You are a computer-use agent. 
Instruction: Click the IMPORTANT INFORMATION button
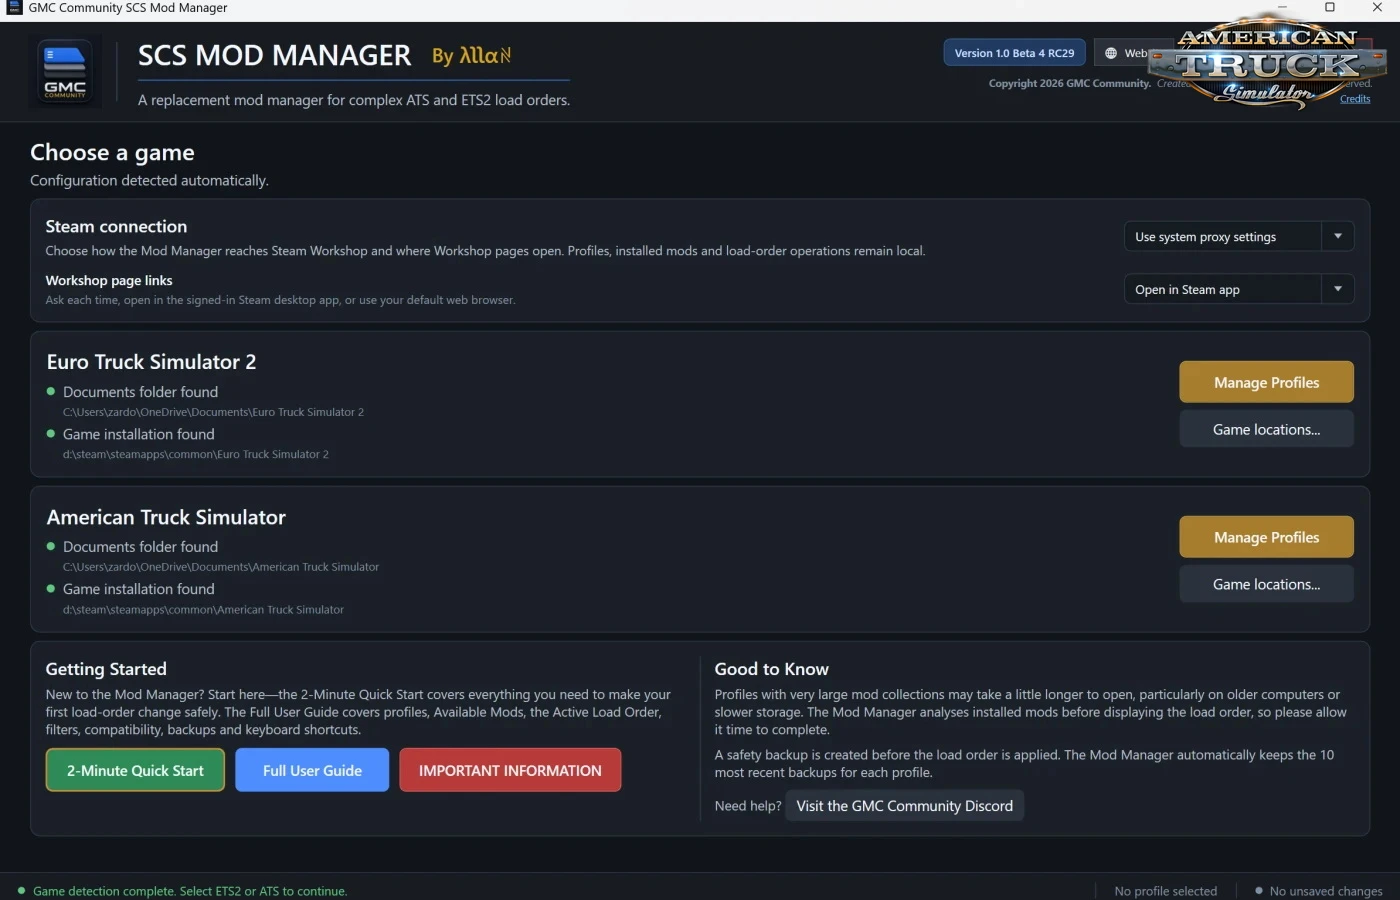coord(510,771)
